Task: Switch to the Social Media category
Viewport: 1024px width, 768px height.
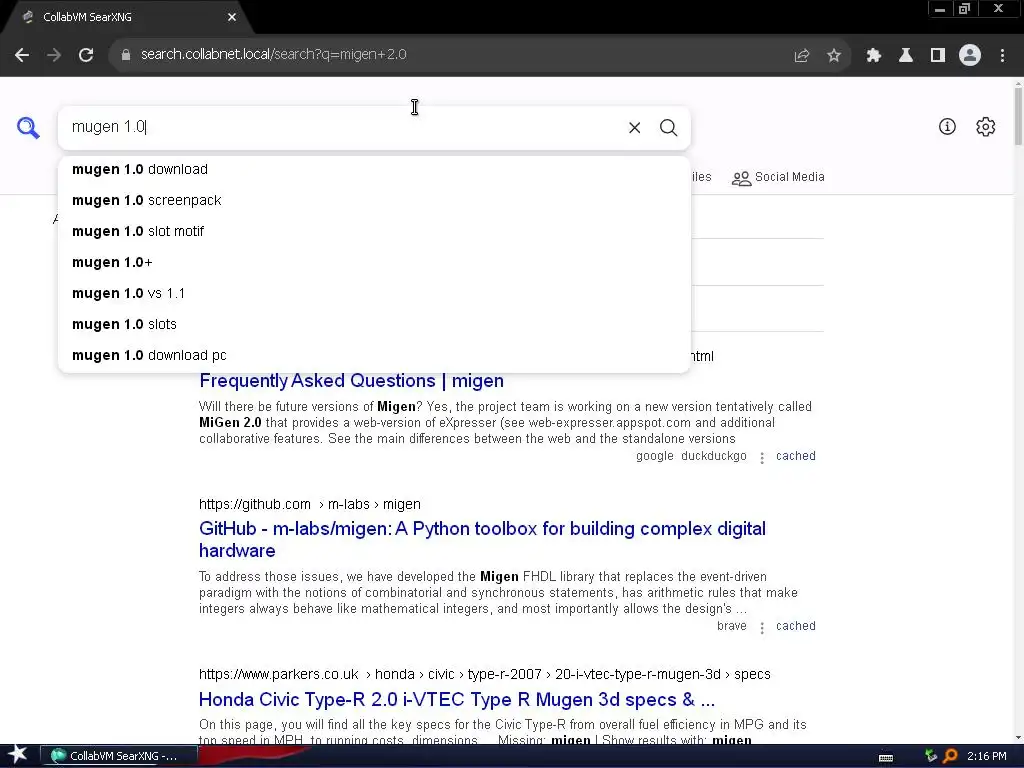Action: 778,178
